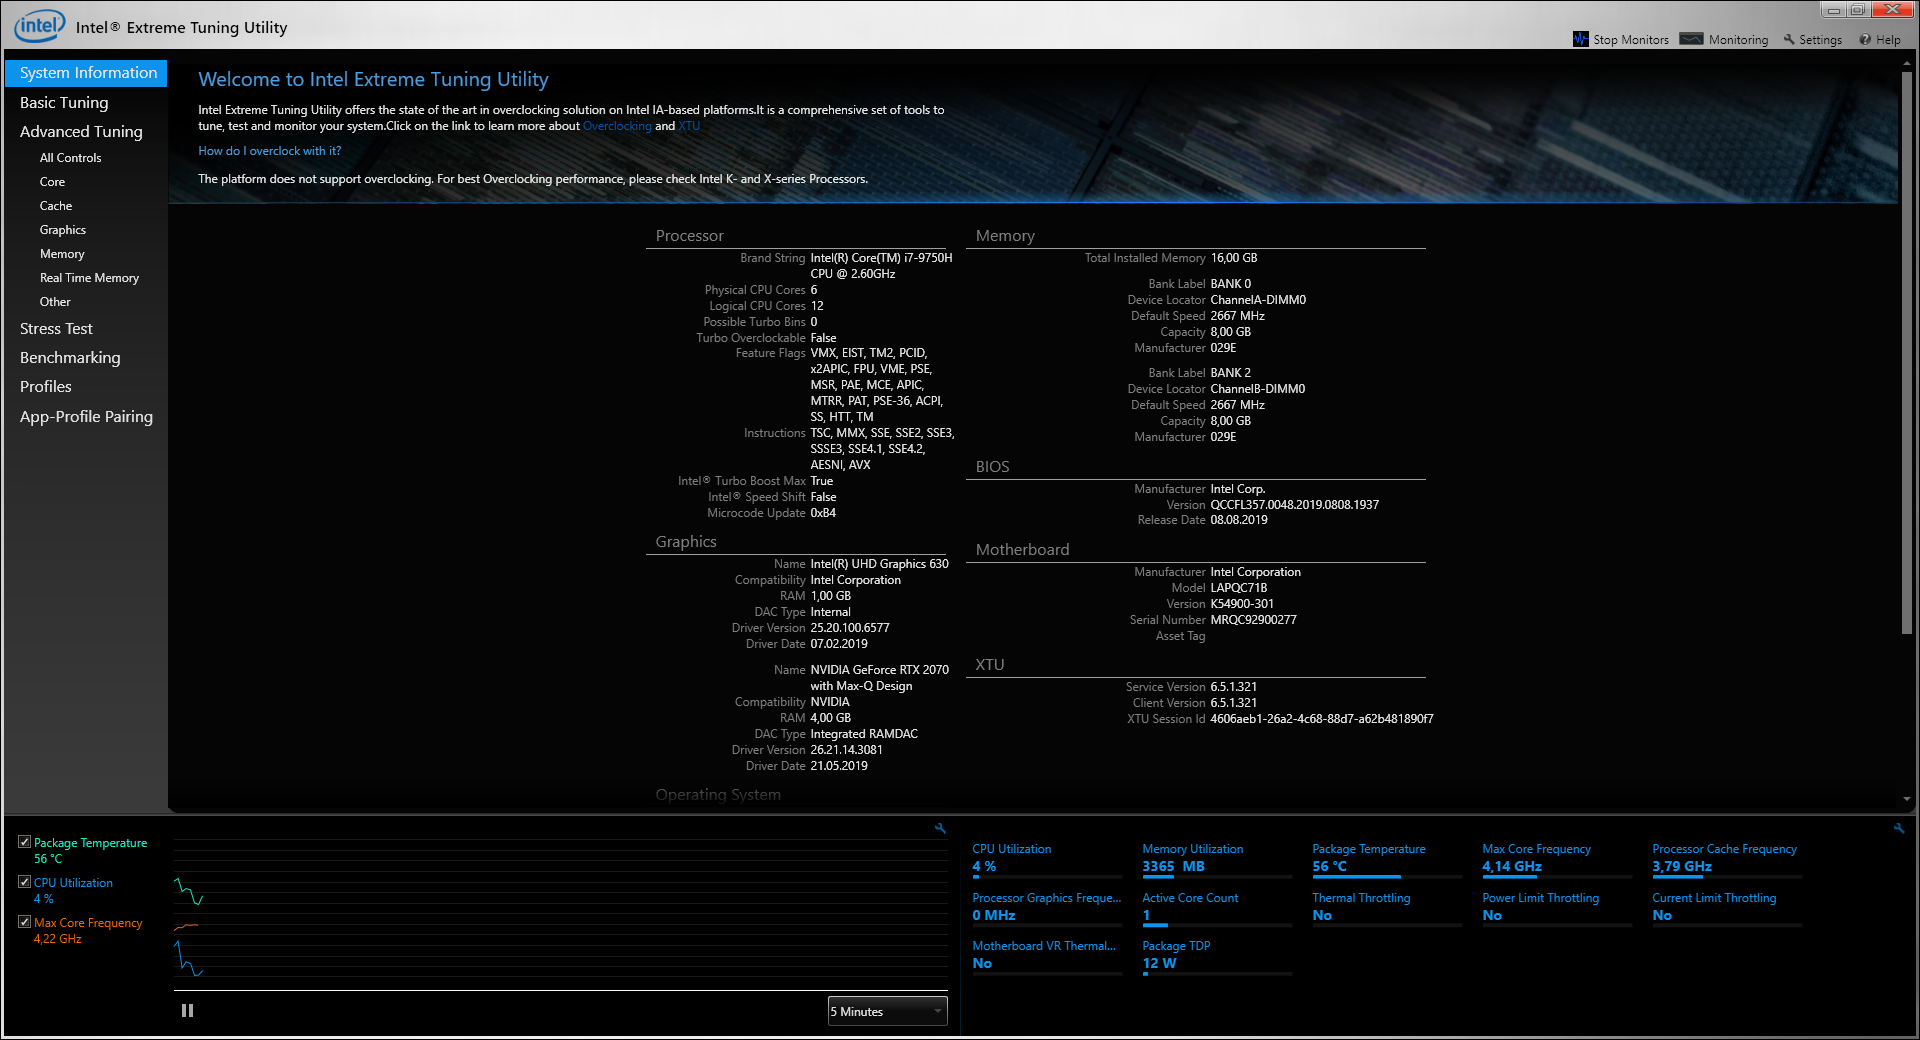
Task: Select Active Core Count monitor tile
Action: [x=1217, y=907]
